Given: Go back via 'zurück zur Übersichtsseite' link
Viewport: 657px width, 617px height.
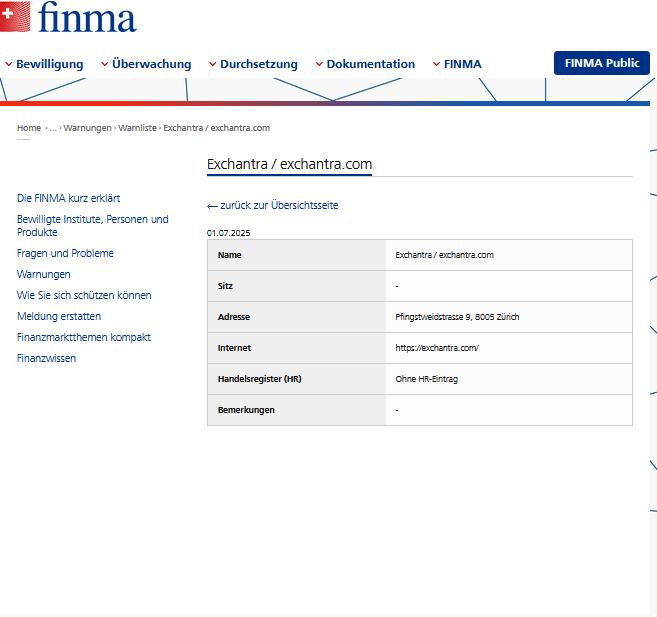Looking at the screenshot, I should click(x=273, y=206).
